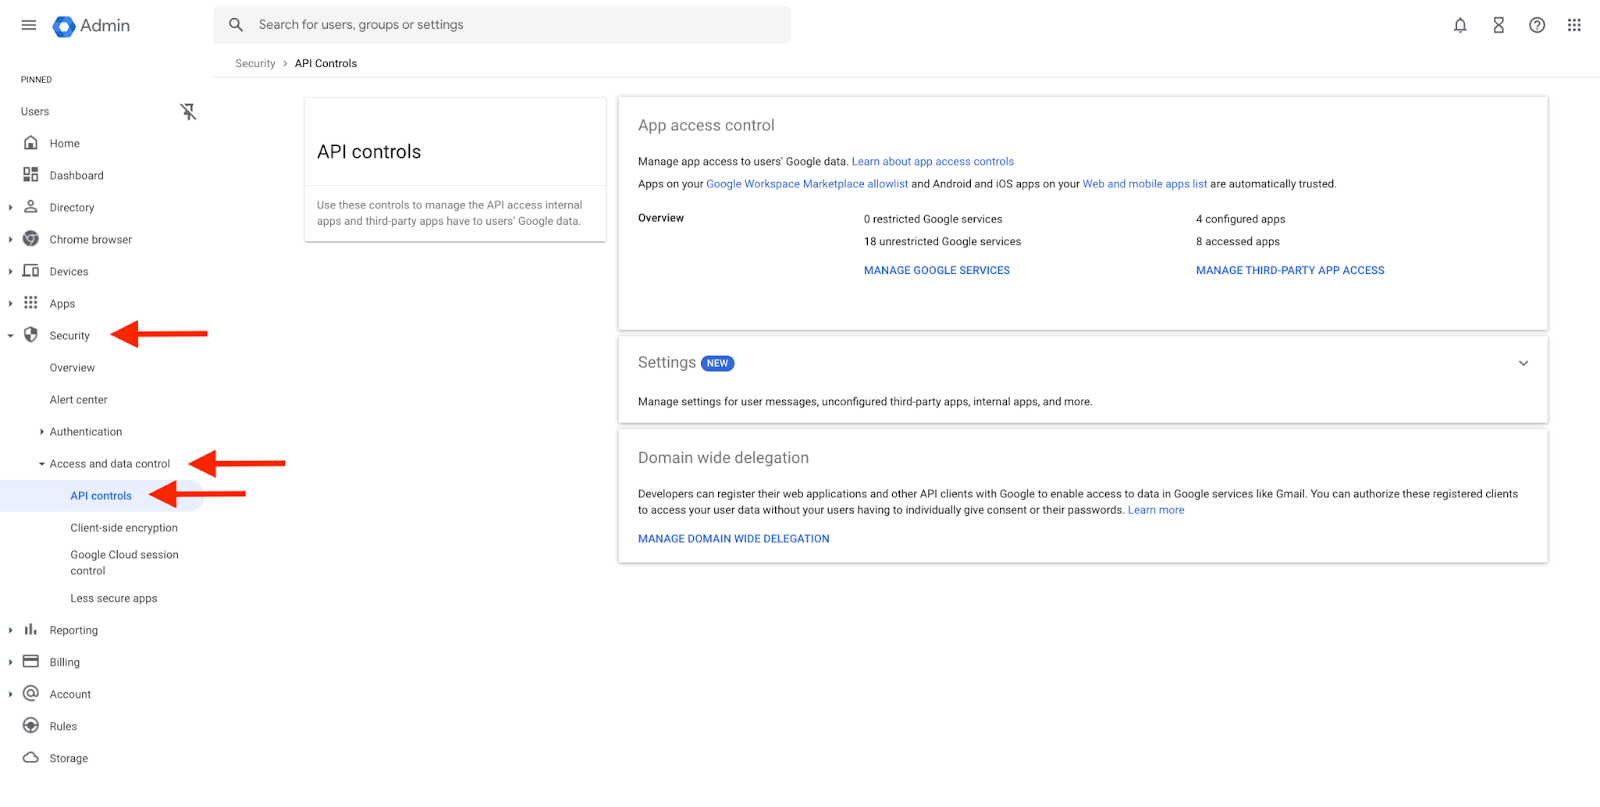Click '0 restricted Google services' text
The image size is (1600, 807).
pyautogui.click(x=933, y=219)
